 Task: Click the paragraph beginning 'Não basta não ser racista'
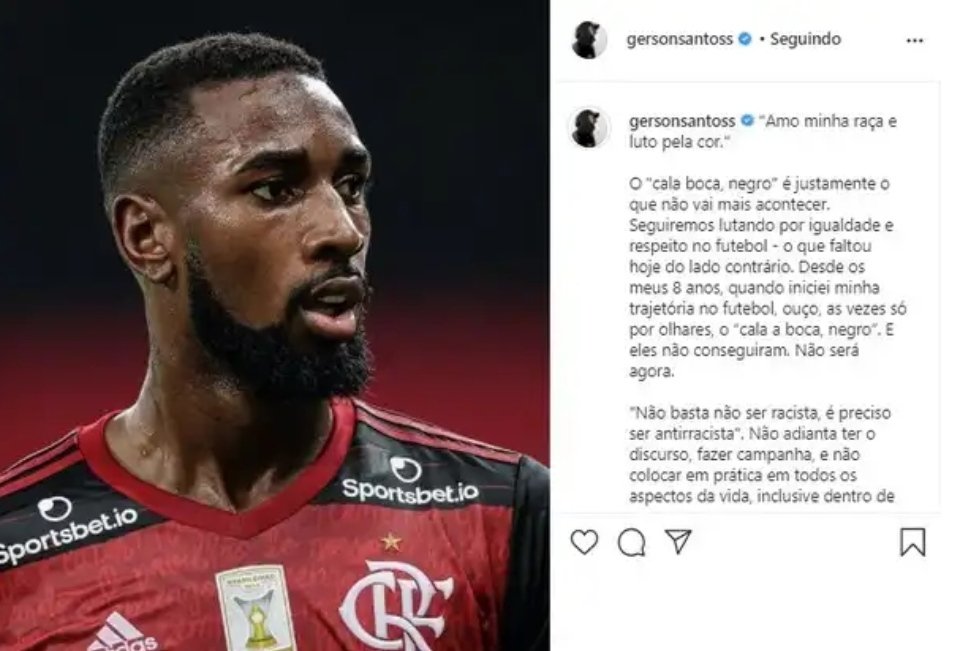(x=760, y=455)
